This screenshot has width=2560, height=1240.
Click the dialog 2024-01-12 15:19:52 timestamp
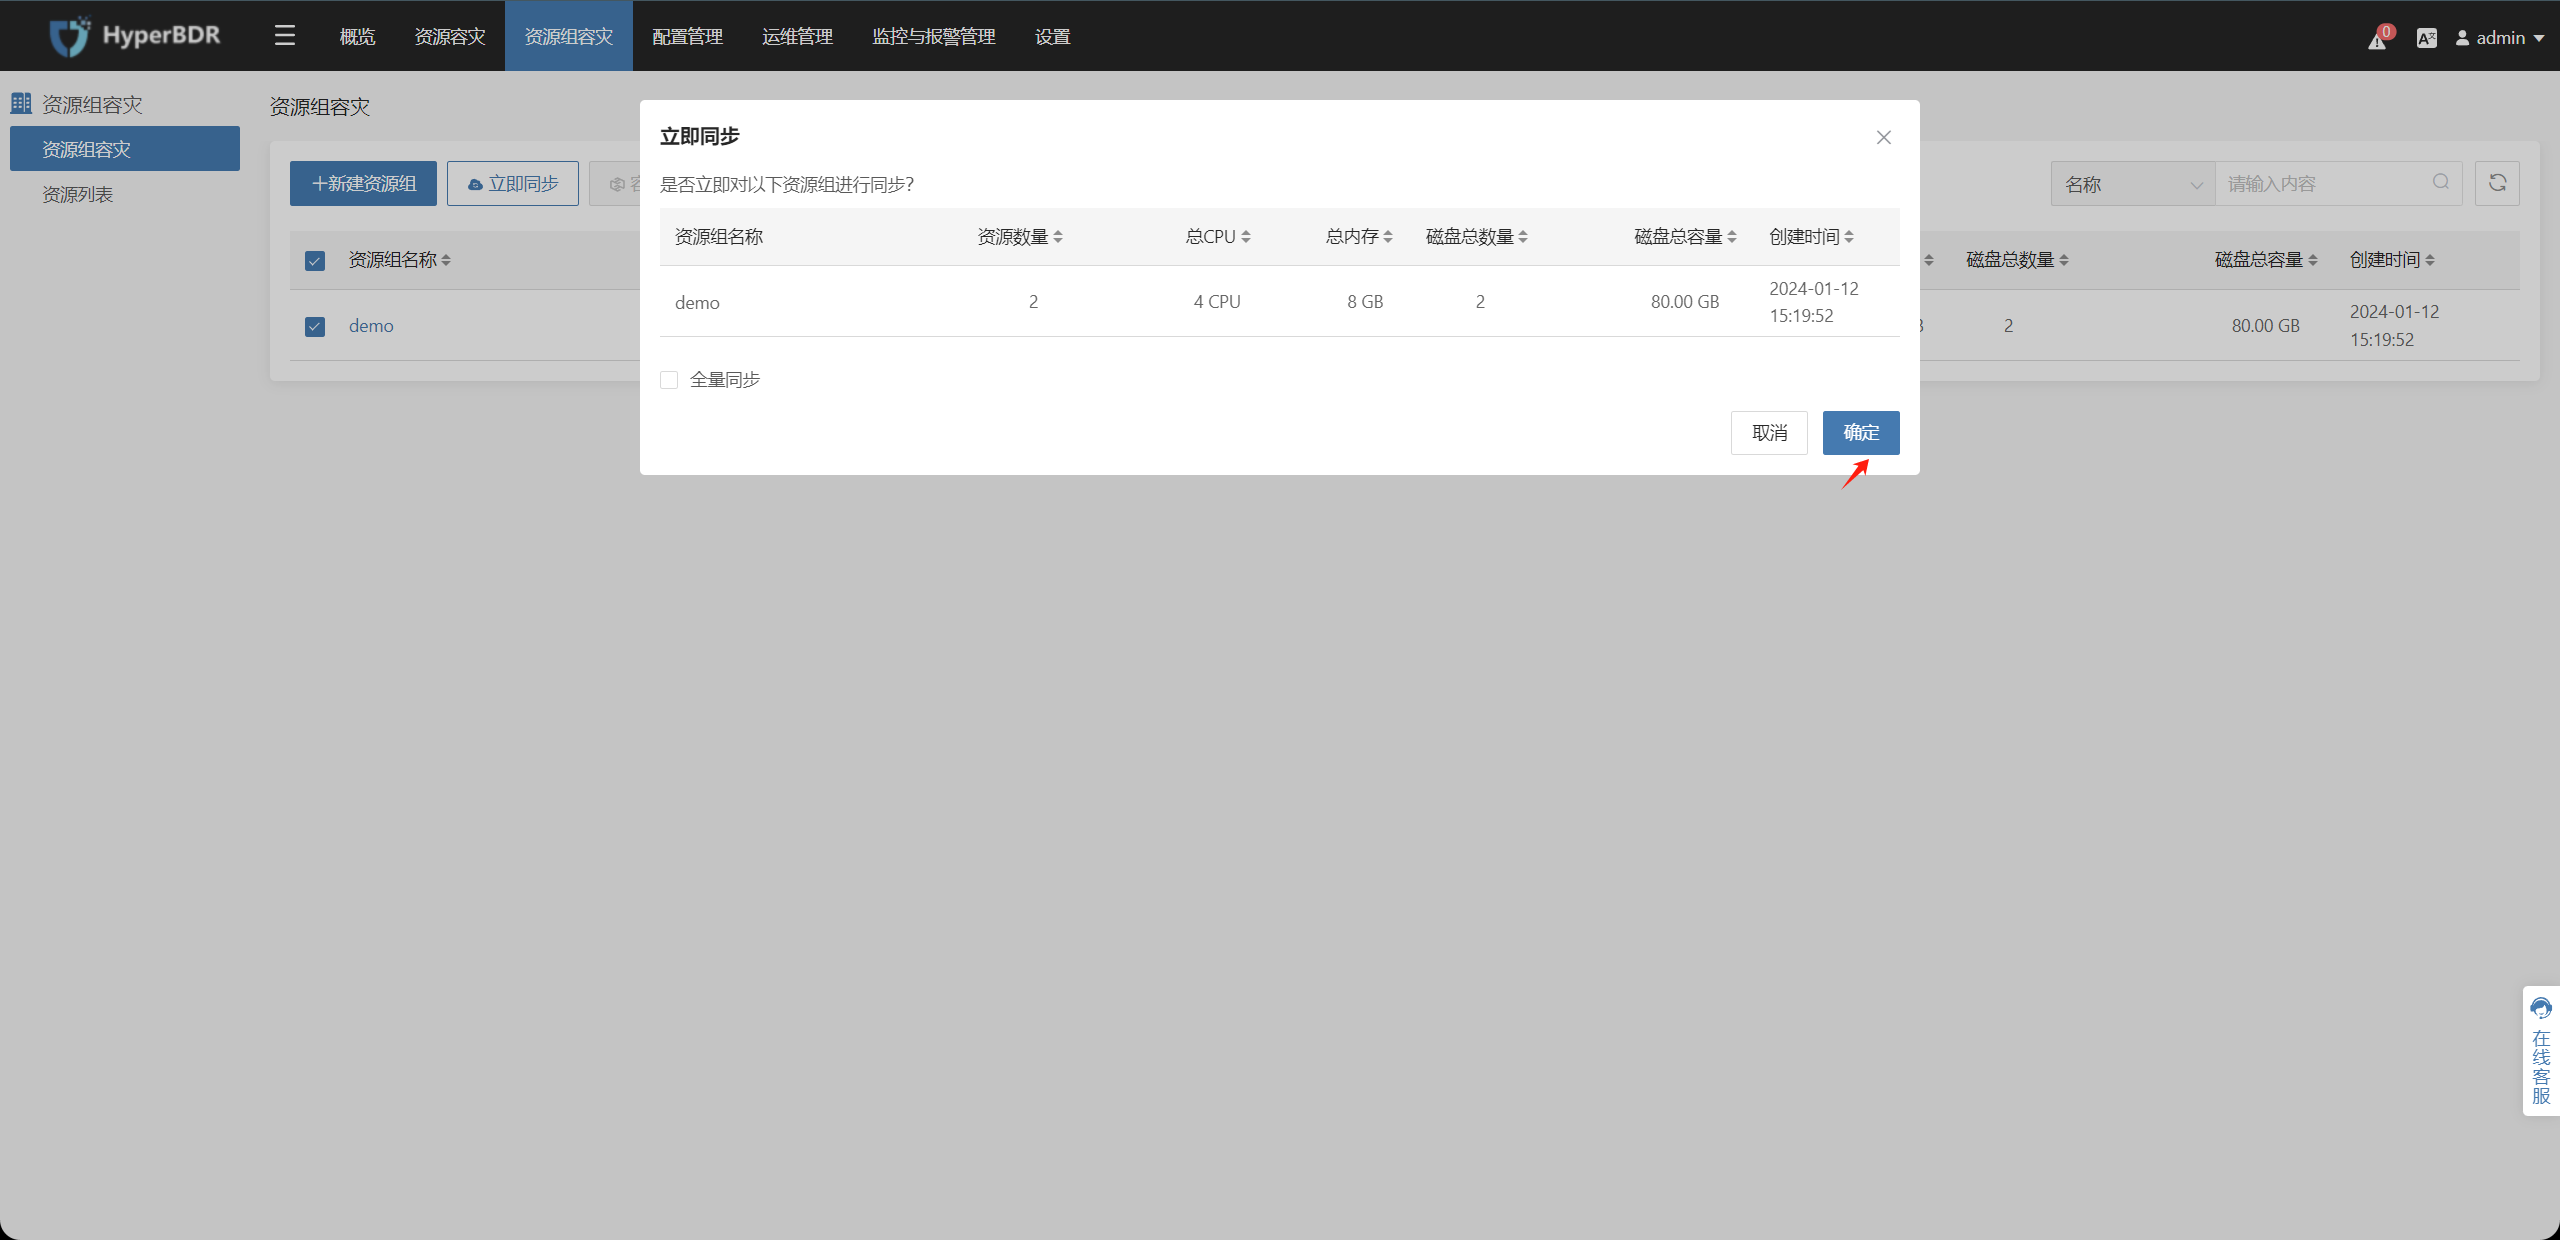(1814, 302)
